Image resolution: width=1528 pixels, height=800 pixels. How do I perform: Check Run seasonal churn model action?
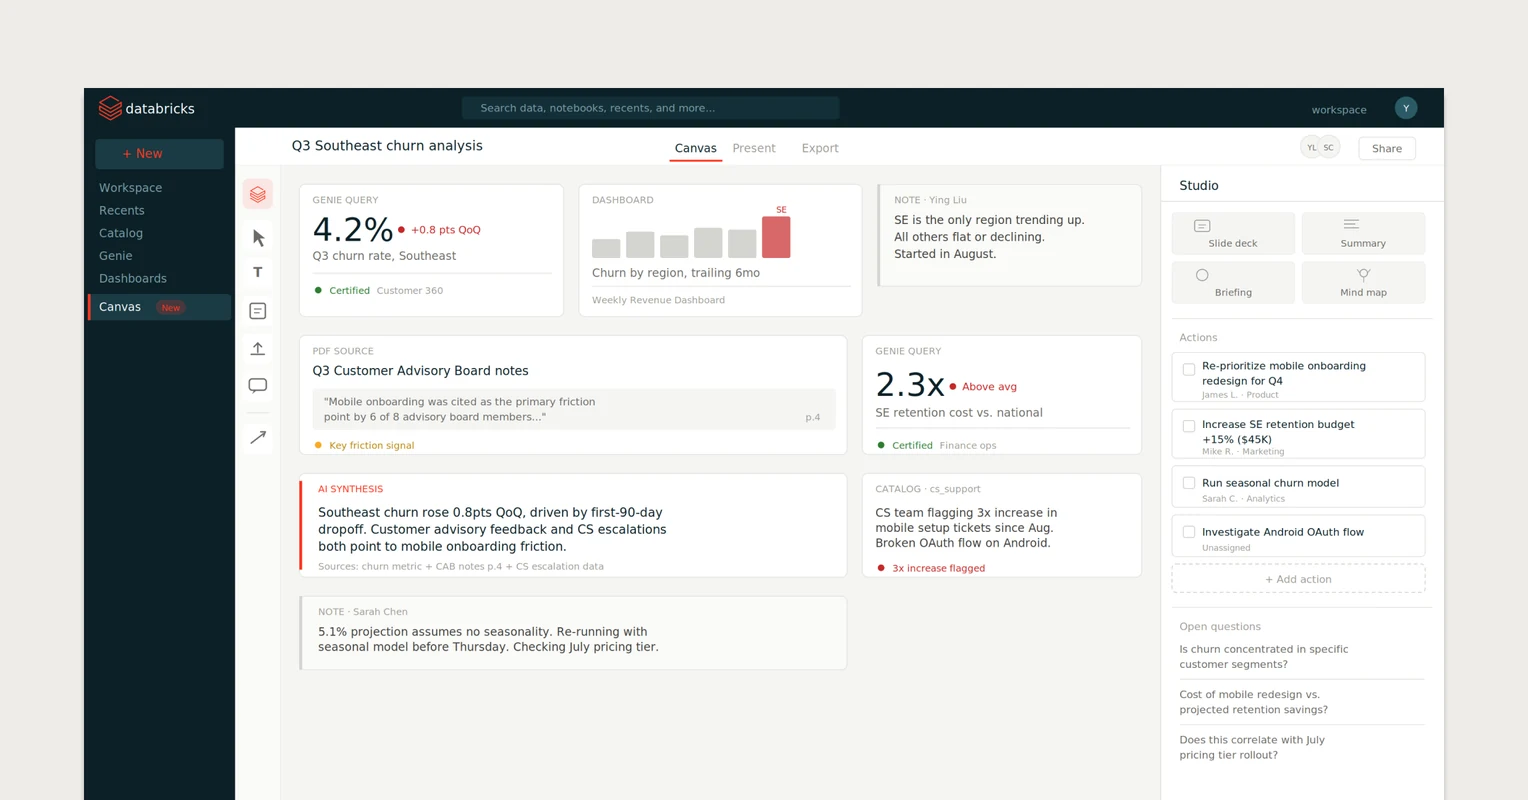click(1189, 483)
